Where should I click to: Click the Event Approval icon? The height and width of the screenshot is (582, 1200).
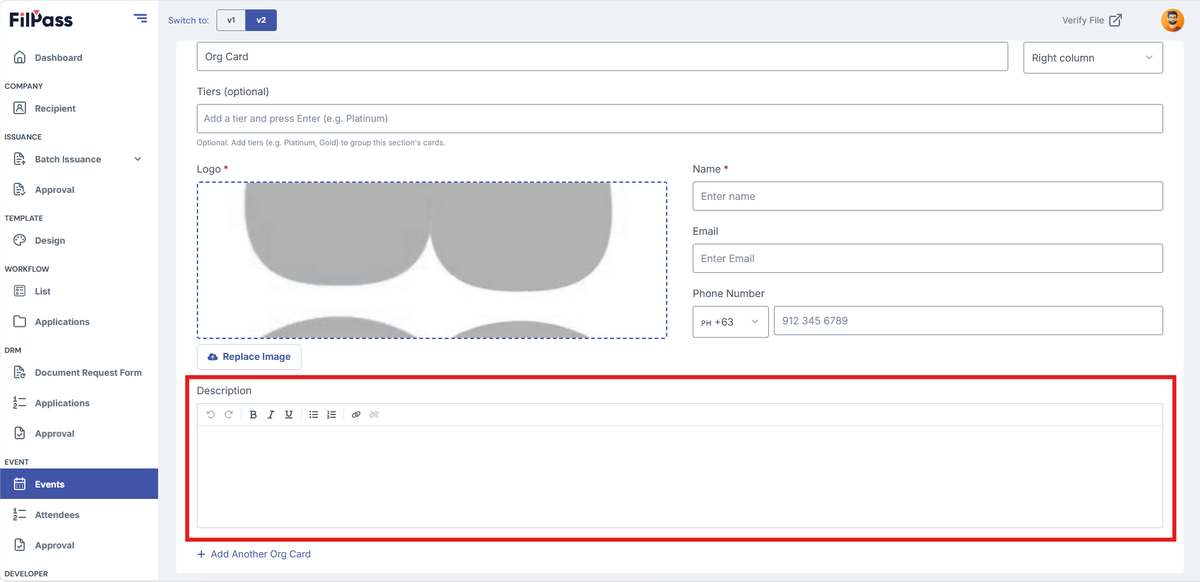point(20,546)
